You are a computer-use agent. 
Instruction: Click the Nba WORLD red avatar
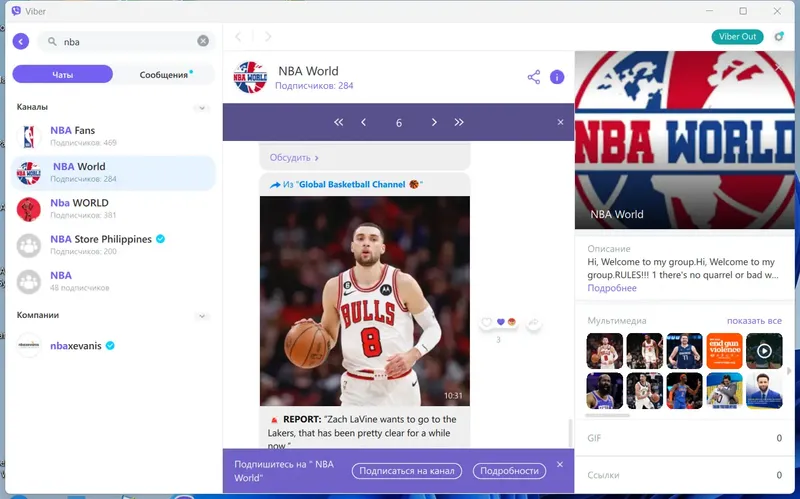(29, 209)
